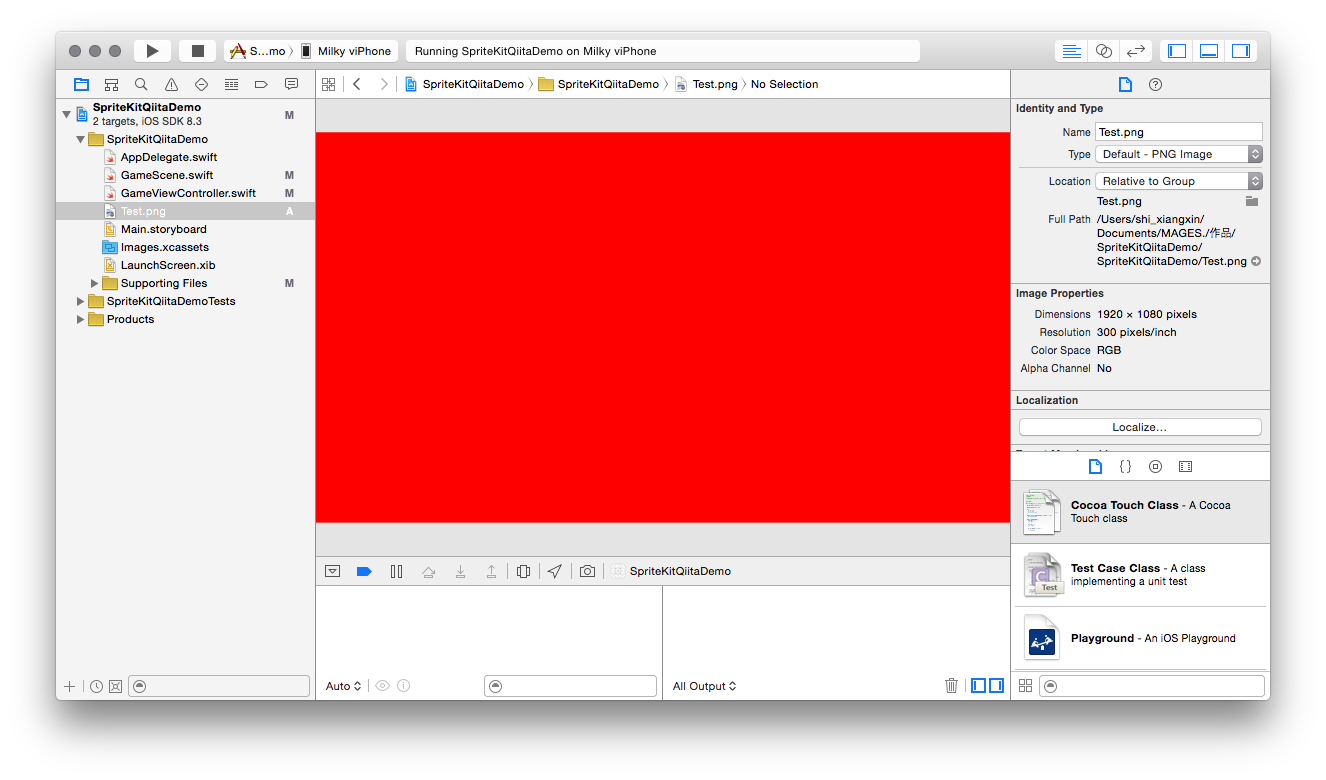Open the Report navigator
The width and height of the screenshot is (1326, 780).
click(291, 84)
